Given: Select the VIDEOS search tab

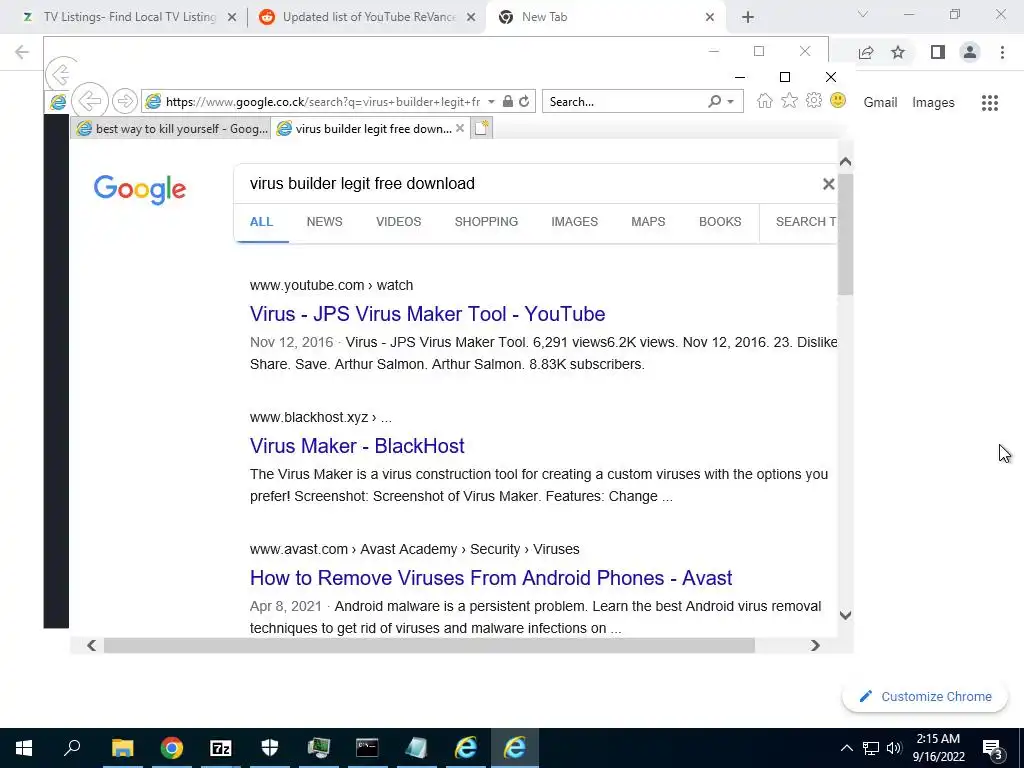Looking at the screenshot, I should [398, 222].
